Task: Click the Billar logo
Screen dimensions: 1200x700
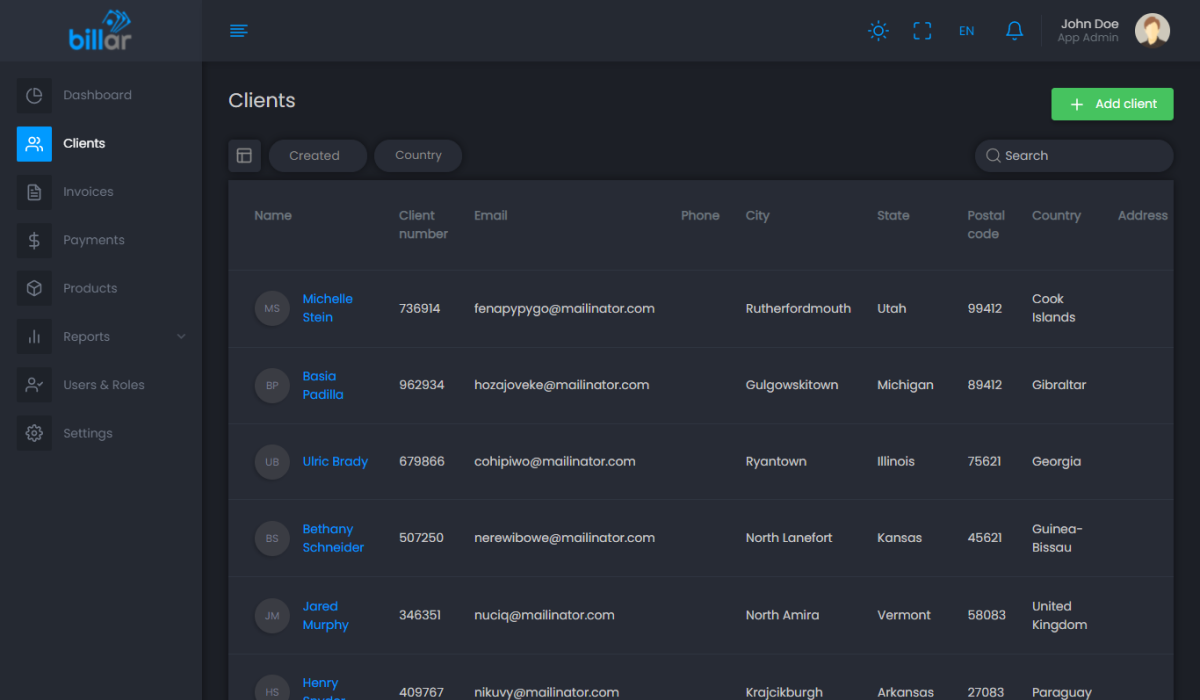Action: [x=100, y=30]
